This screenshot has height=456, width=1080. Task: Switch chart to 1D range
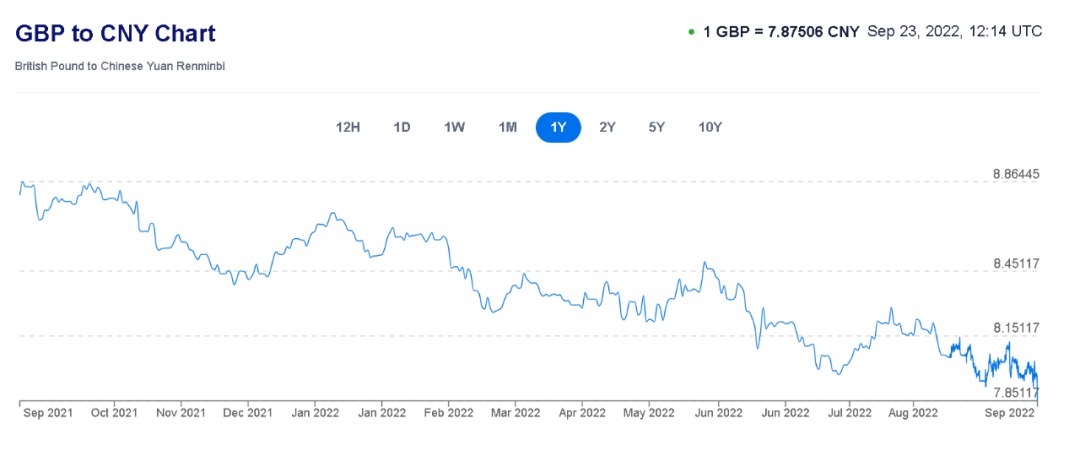pos(402,127)
